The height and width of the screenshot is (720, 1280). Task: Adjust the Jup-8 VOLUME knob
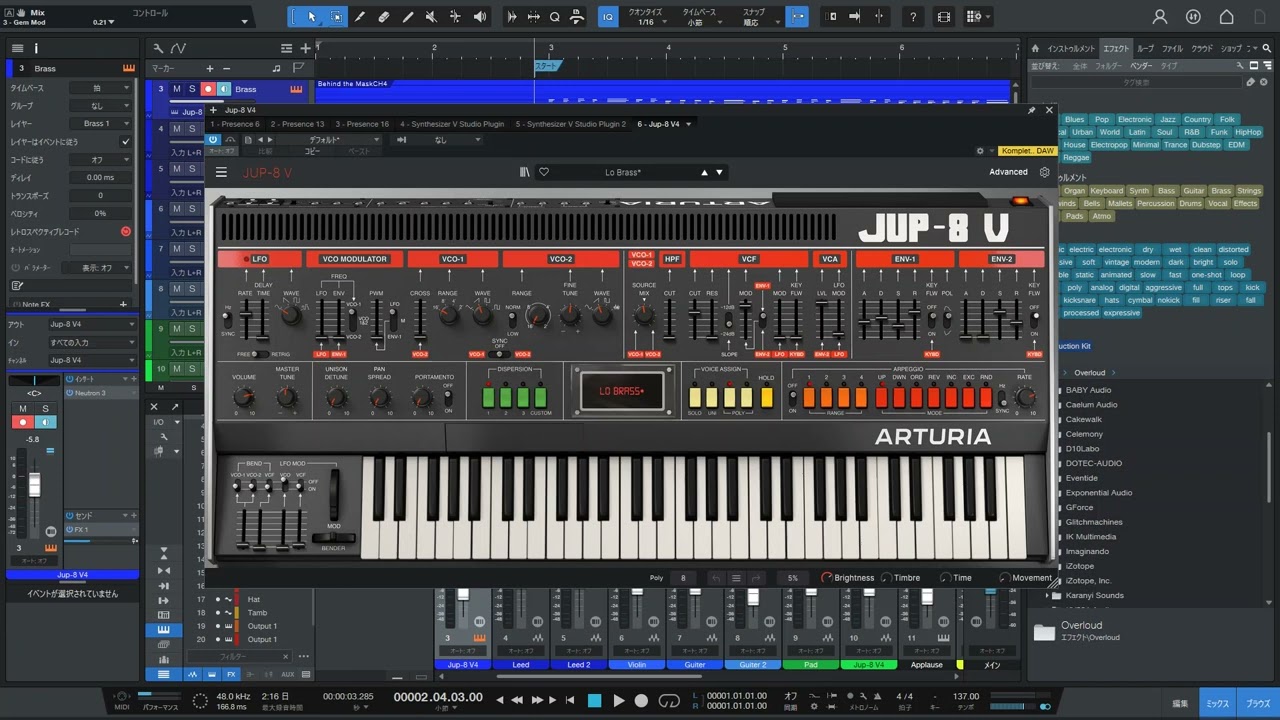coord(244,397)
